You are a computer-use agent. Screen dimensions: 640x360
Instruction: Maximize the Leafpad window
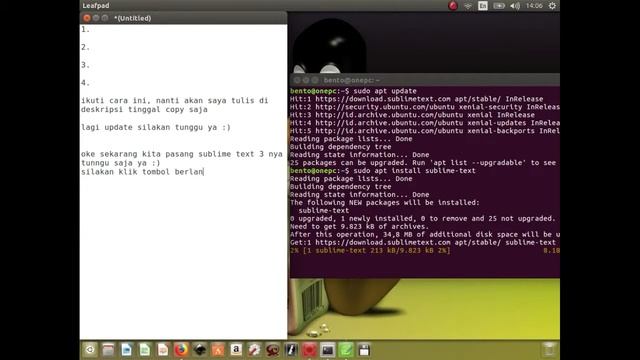105,18
